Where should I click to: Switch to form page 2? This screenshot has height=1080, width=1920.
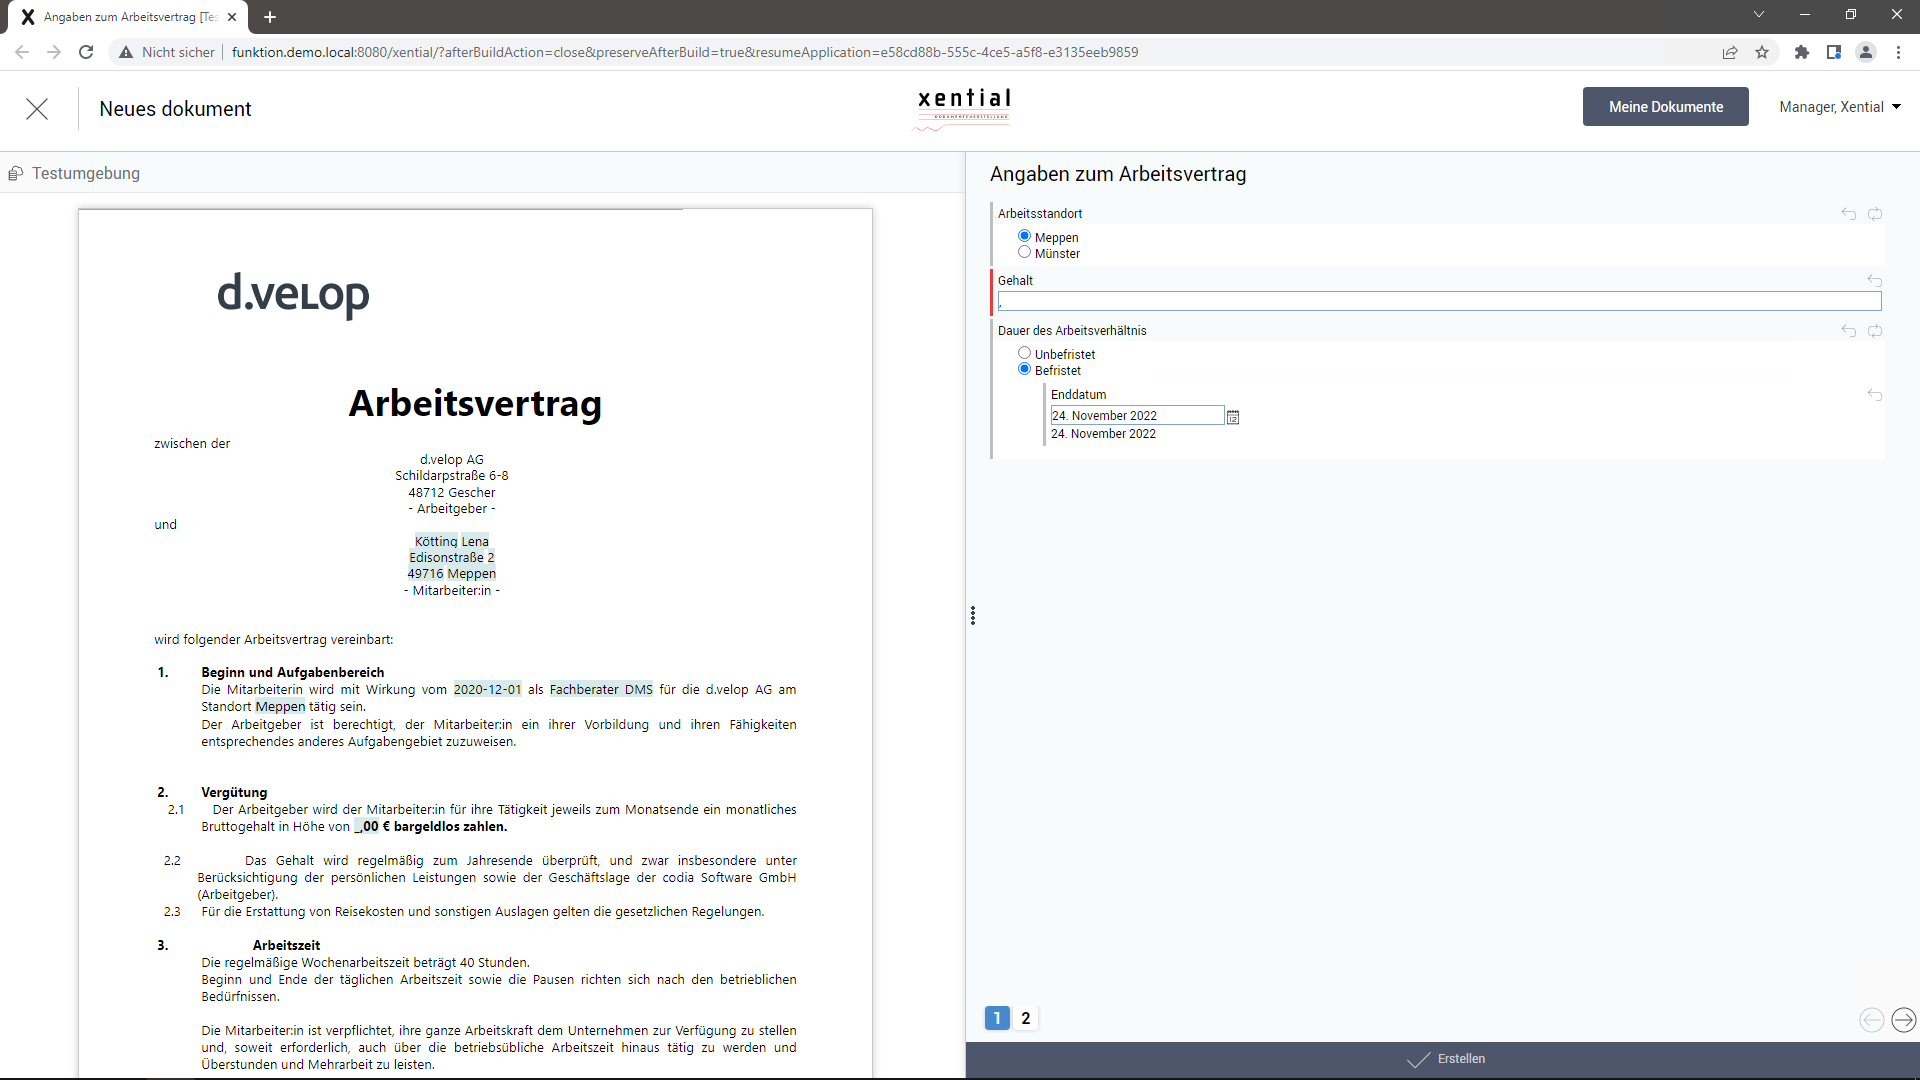coord(1026,1018)
